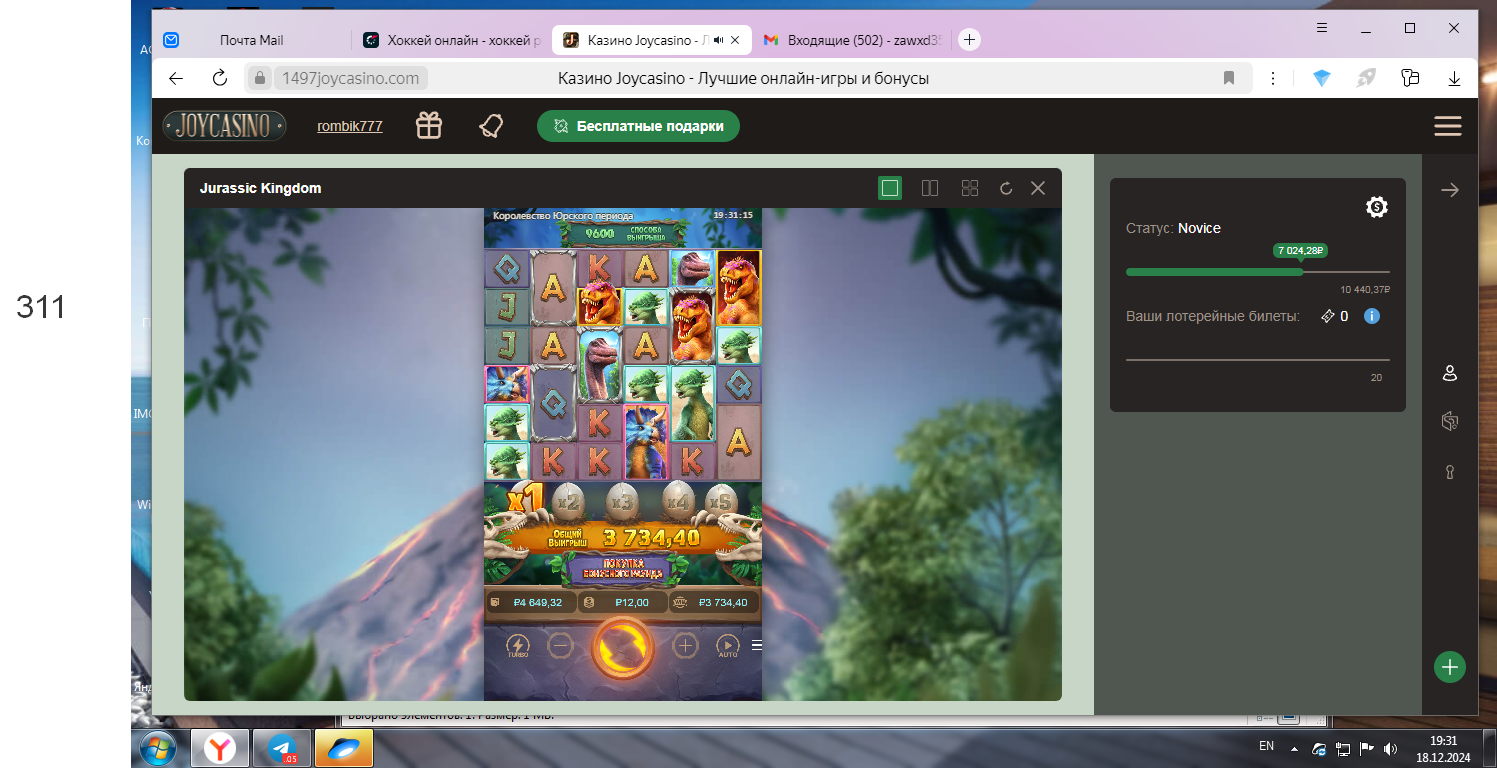Open Yandex Browser from the taskbar
Screen dimensions: 1497x768
click(x=220, y=747)
